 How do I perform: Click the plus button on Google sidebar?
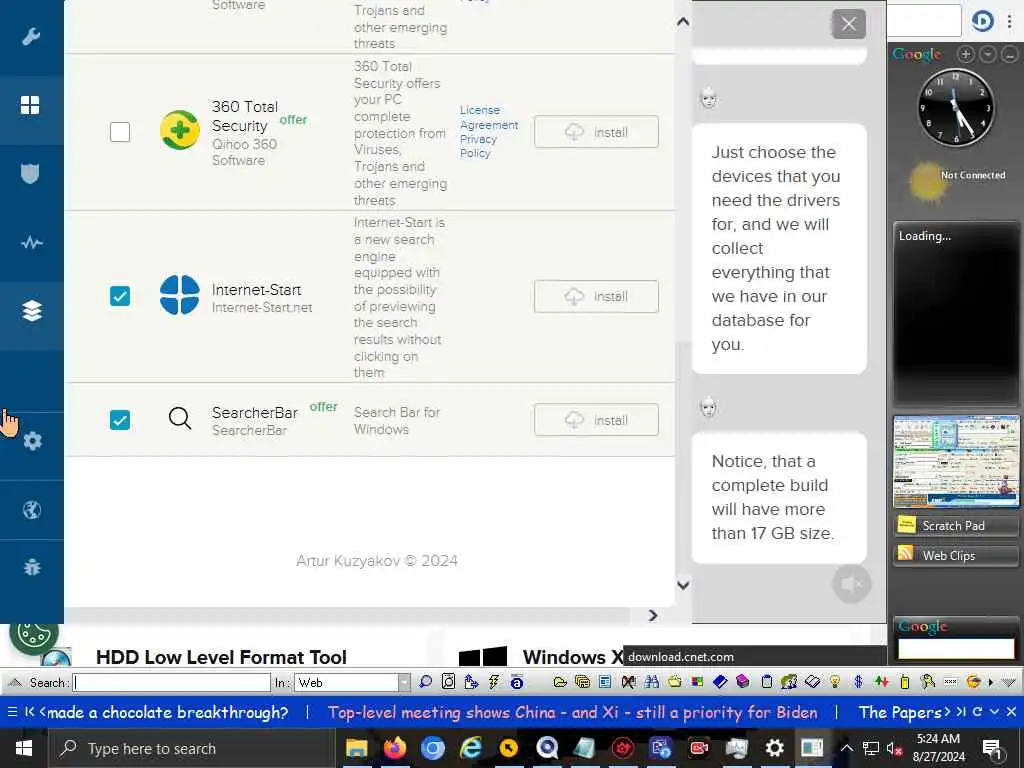click(x=966, y=54)
